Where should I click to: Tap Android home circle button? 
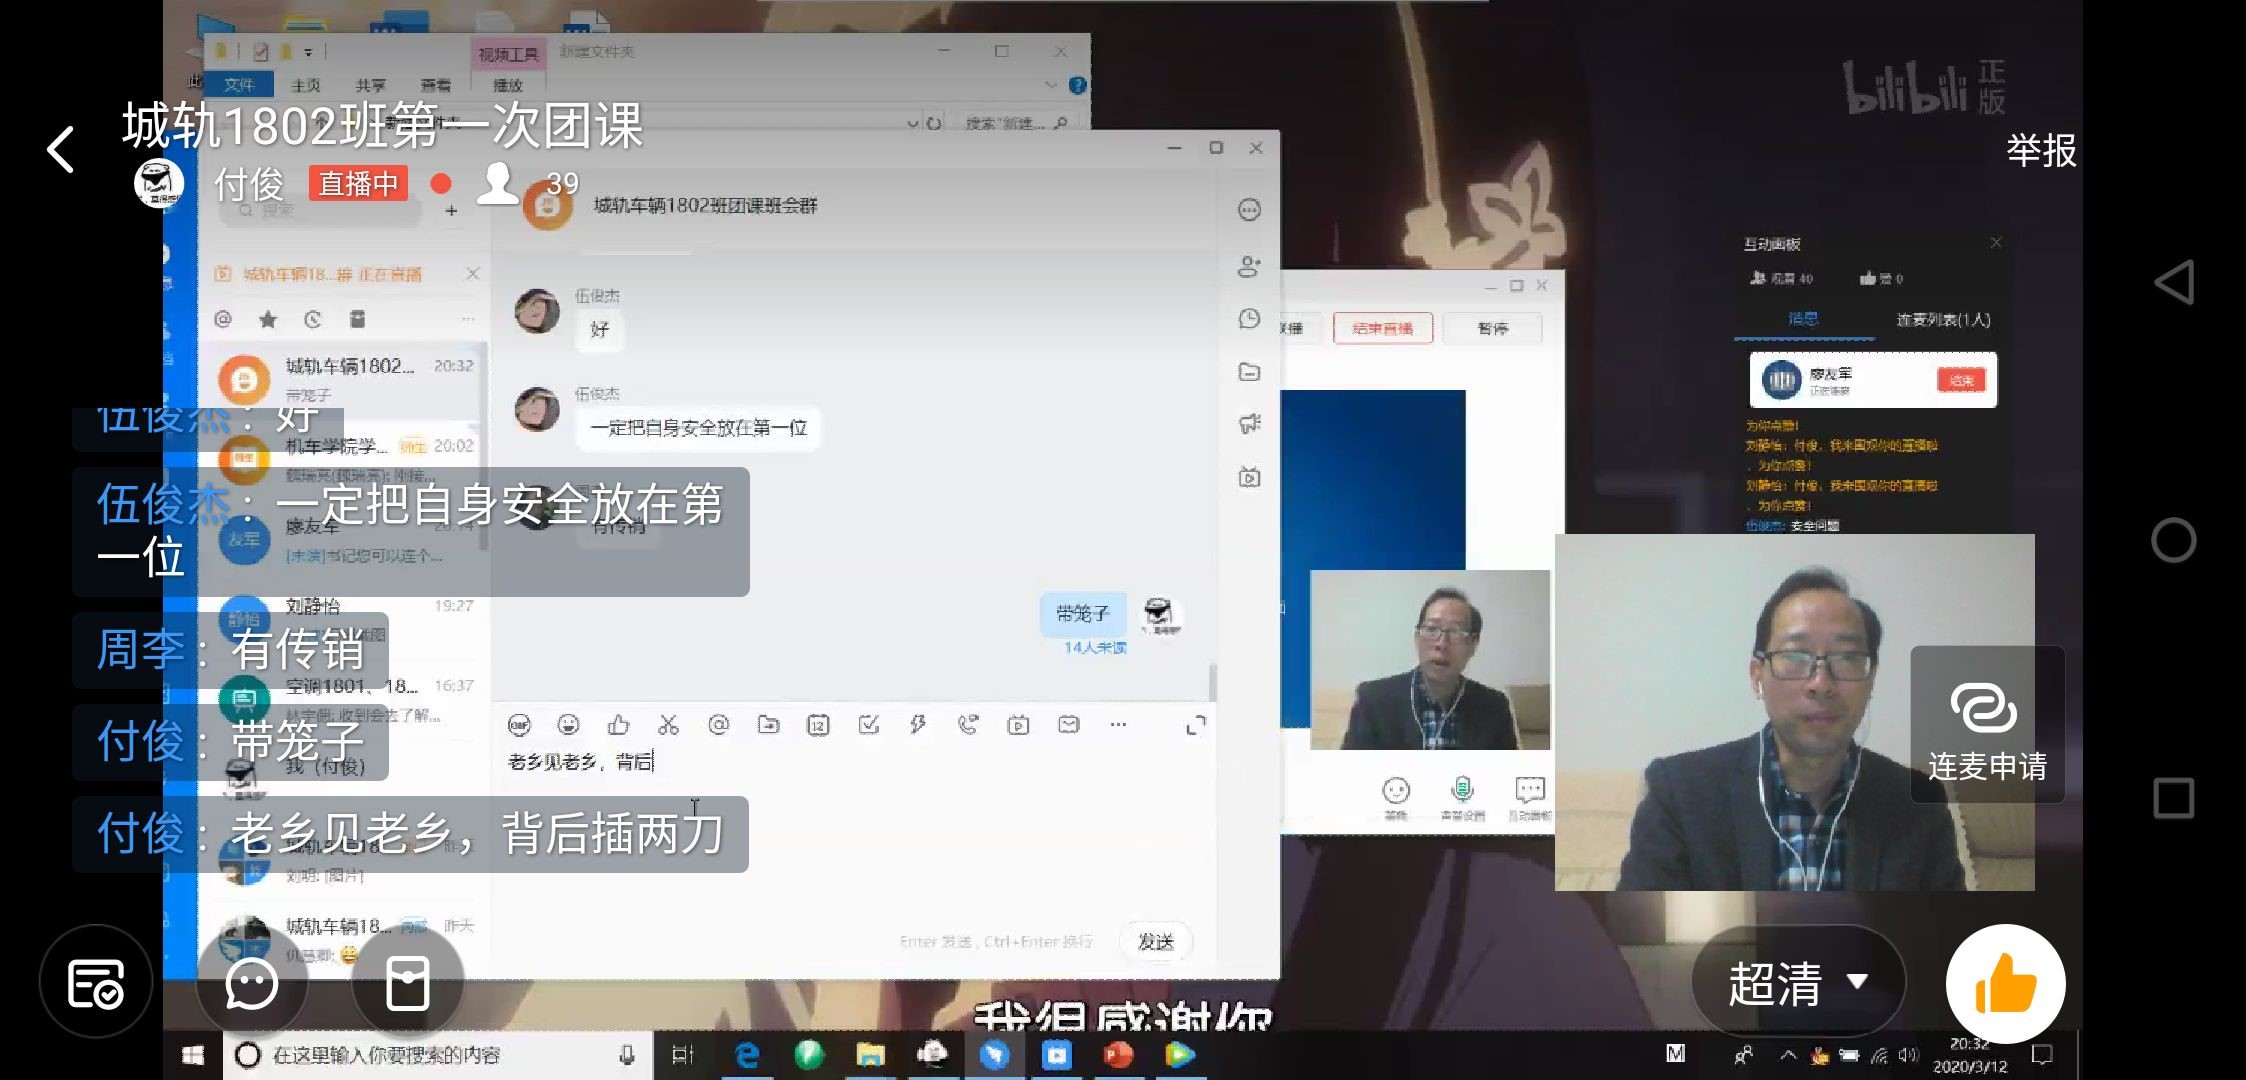[2173, 540]
